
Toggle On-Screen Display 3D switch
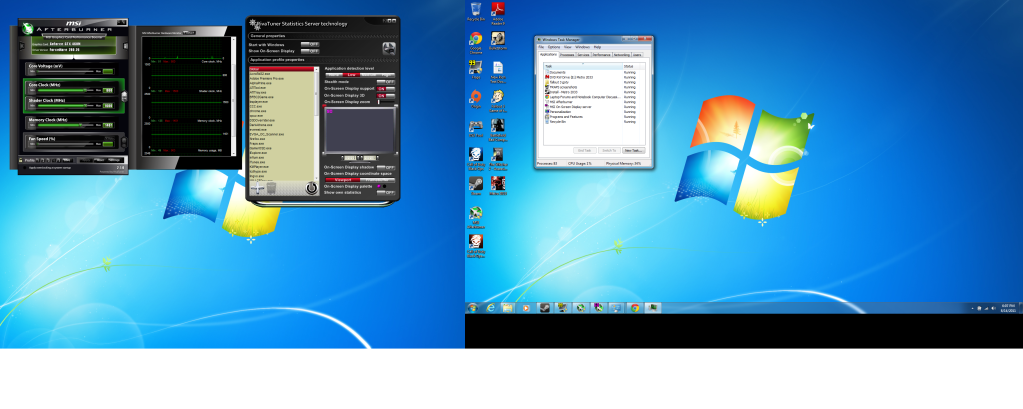(x=386, y=95)
